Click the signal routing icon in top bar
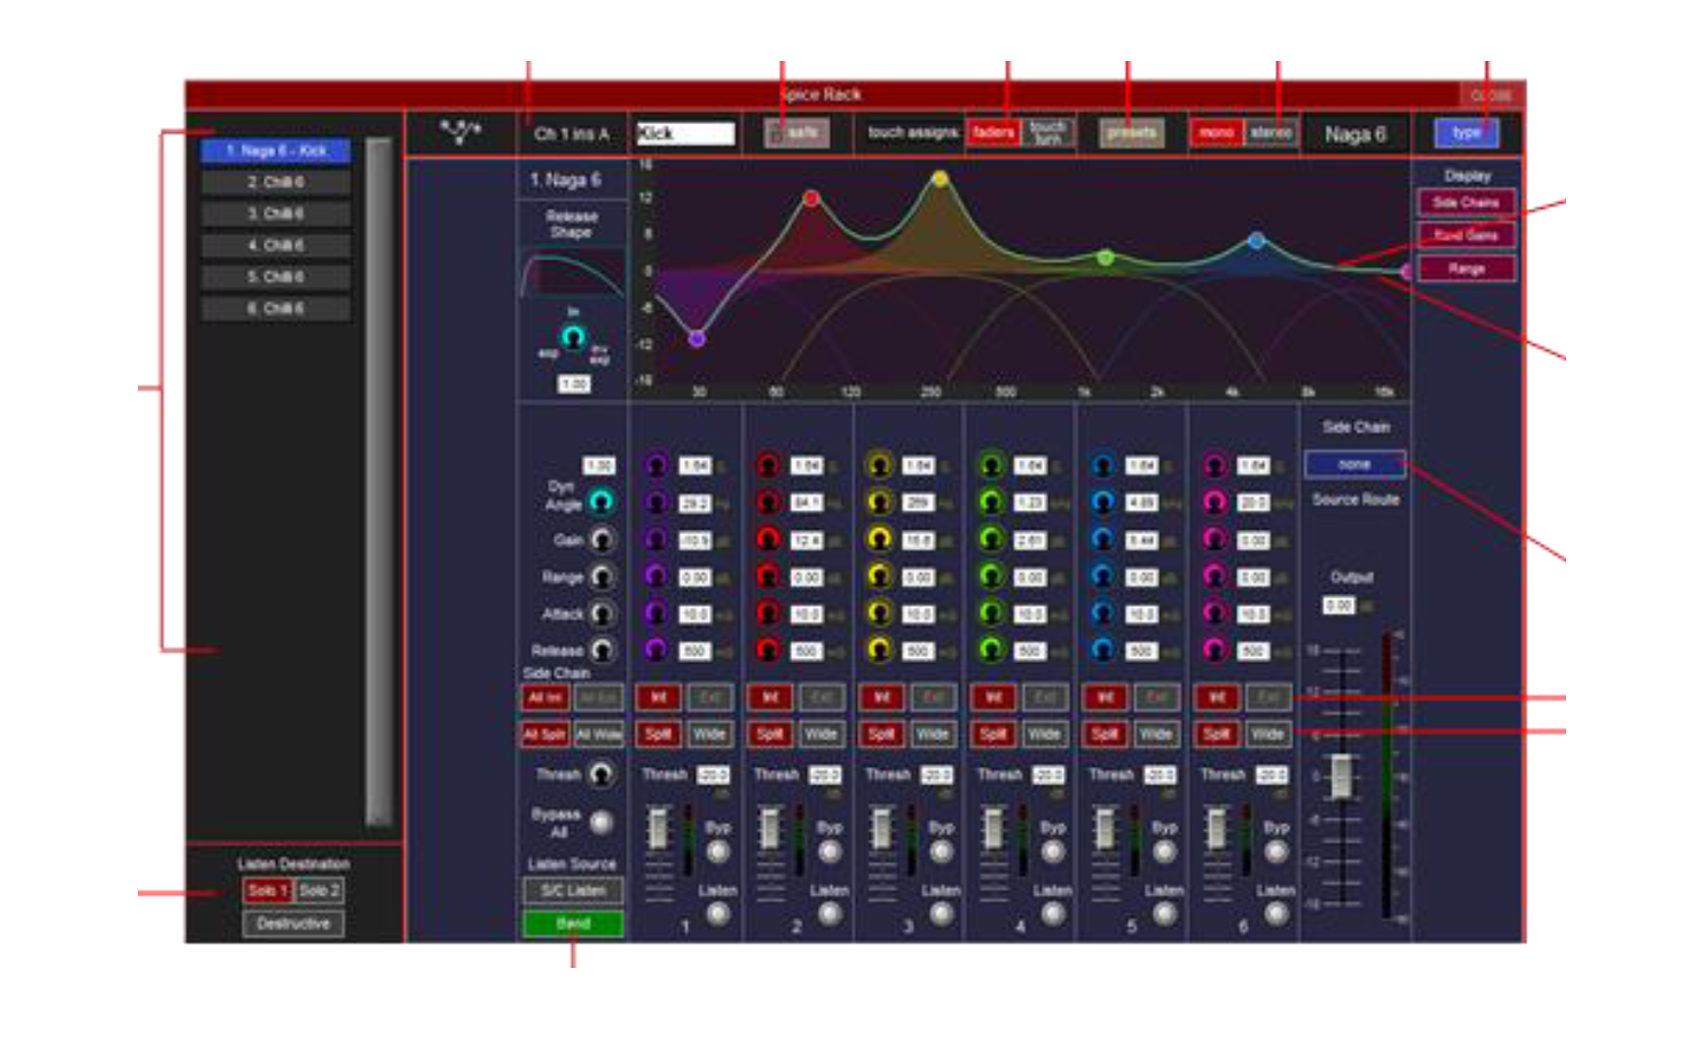The image size is (1704, 1060). [460, 132]
